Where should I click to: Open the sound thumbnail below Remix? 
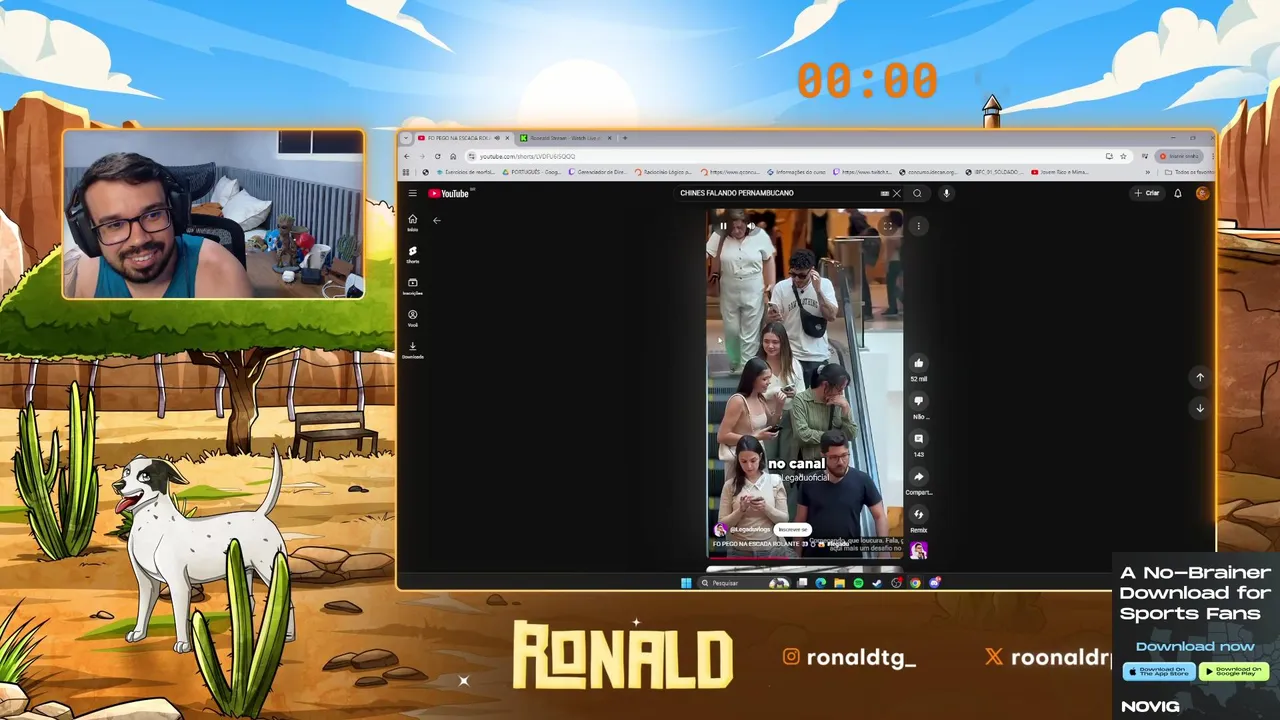(918, 551)
